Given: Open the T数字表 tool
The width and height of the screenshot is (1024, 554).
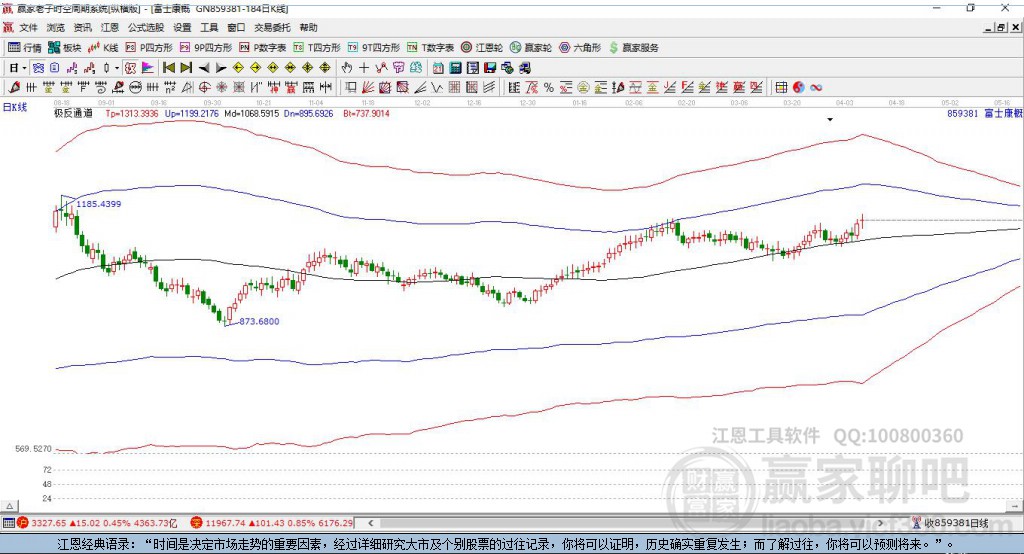Looking at the screenshot, I should (430, 48).
